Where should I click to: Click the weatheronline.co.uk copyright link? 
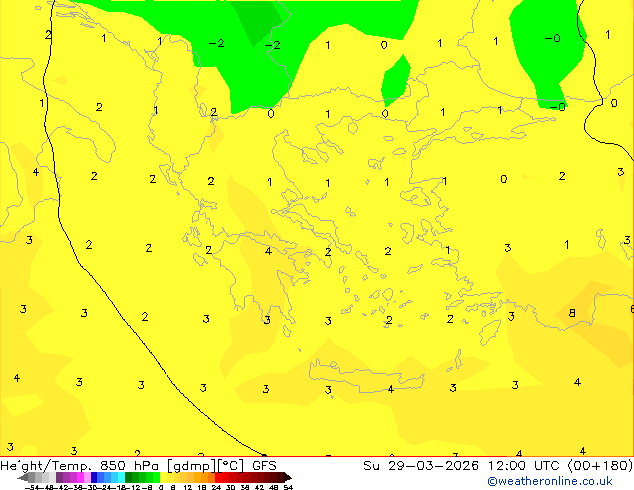(x=550, y=481)
